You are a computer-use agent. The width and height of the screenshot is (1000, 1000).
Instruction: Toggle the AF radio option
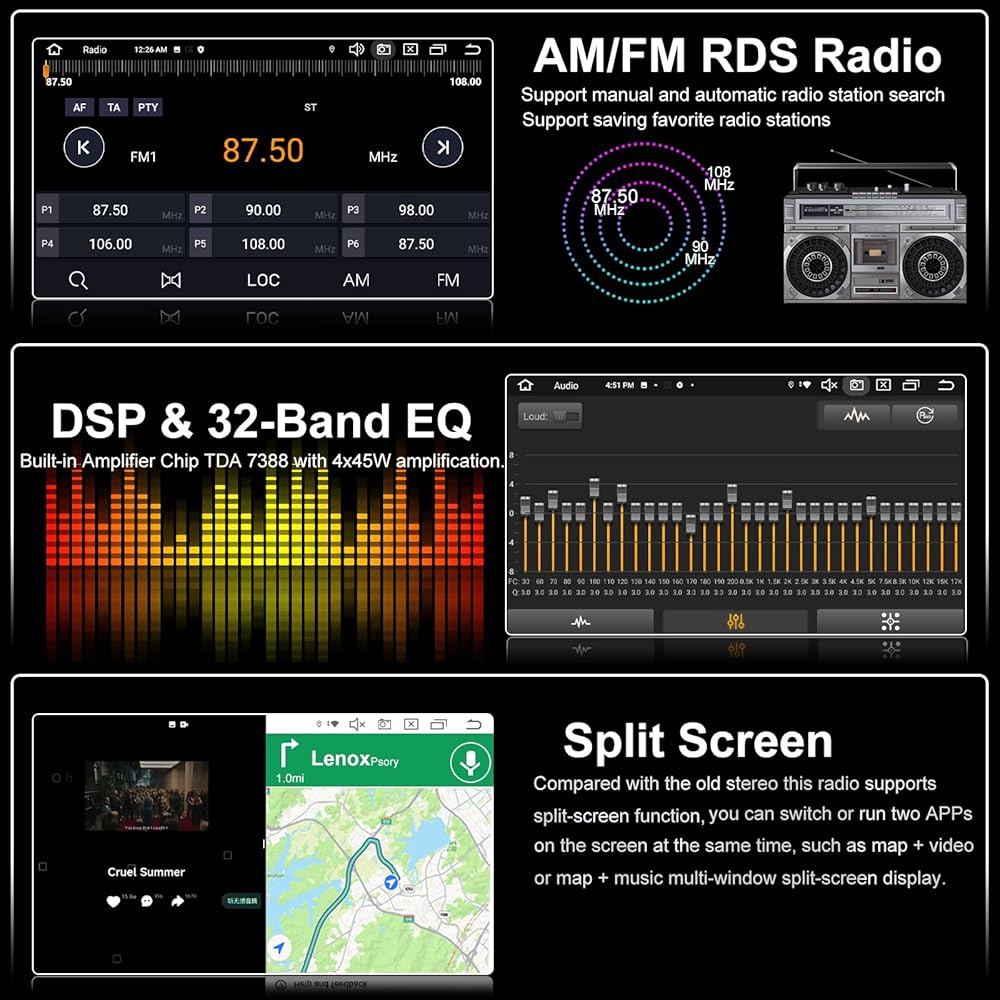click(79, 107)
